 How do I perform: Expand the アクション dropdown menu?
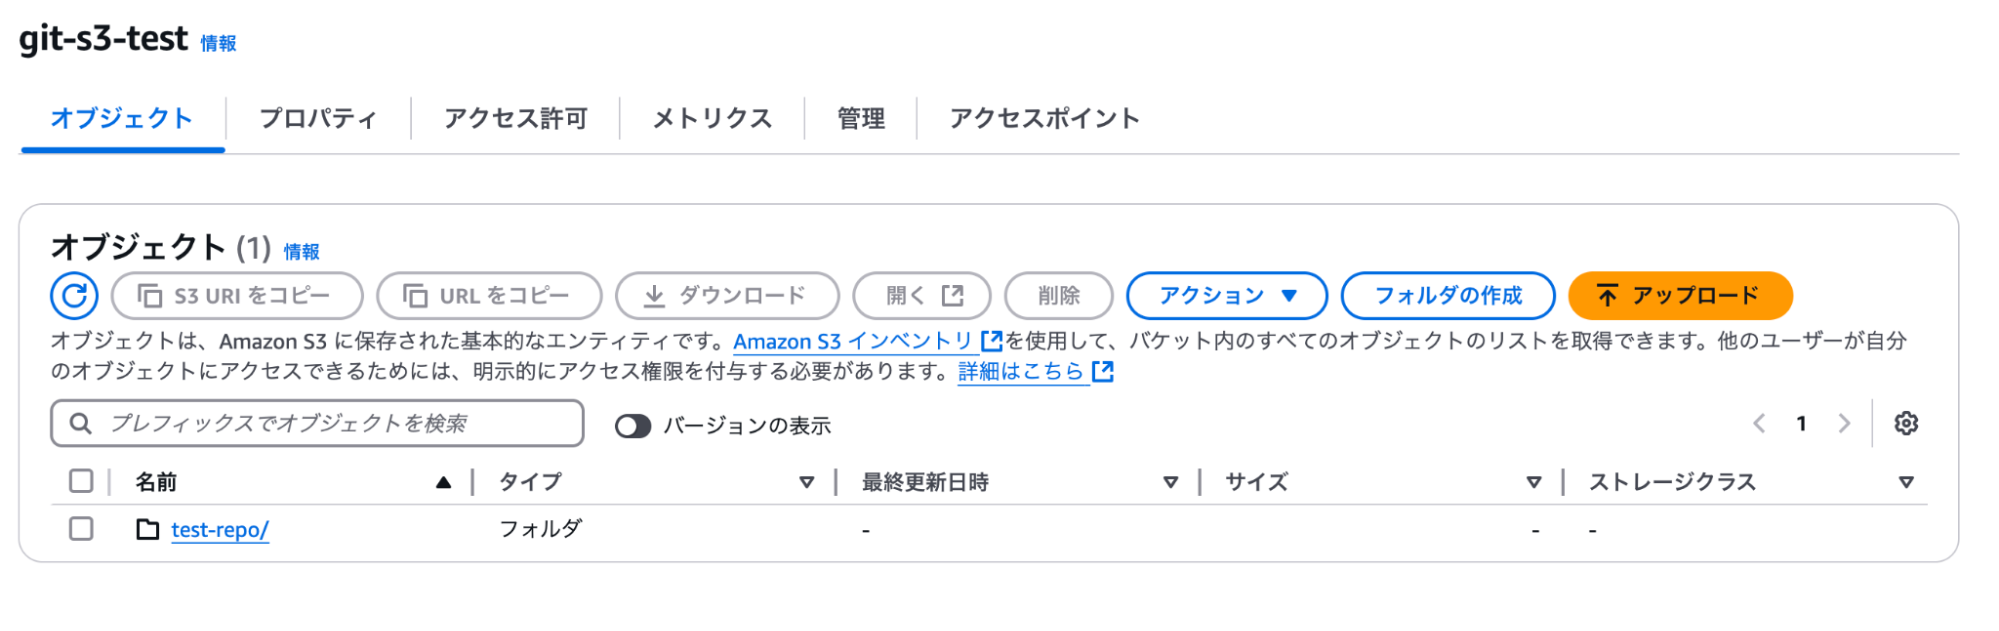point(1227,296)
